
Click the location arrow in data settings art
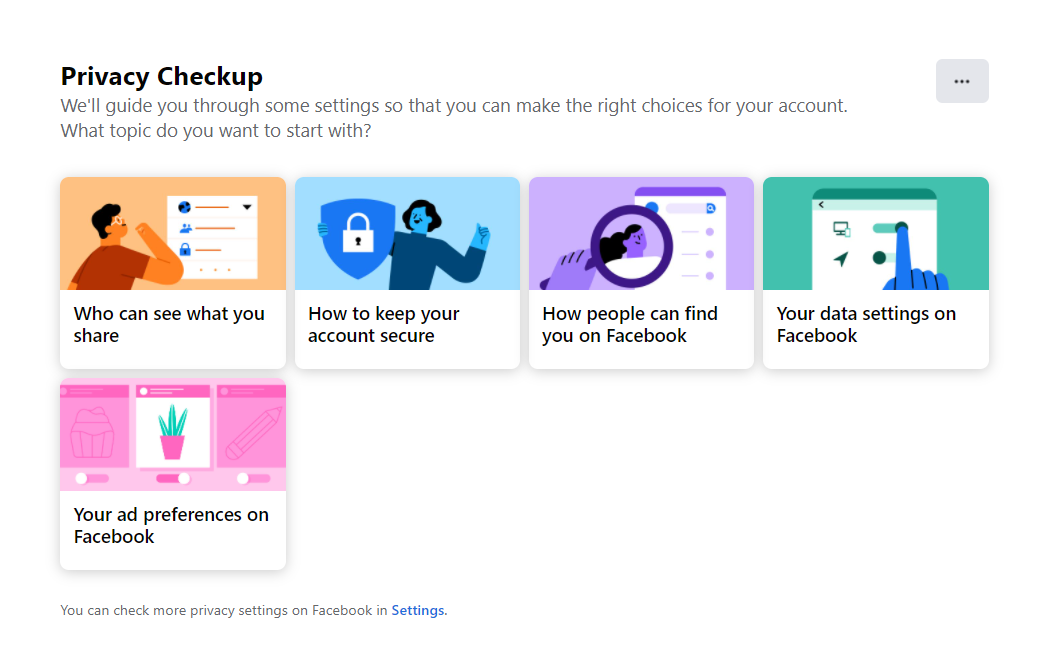pos(840,259)
